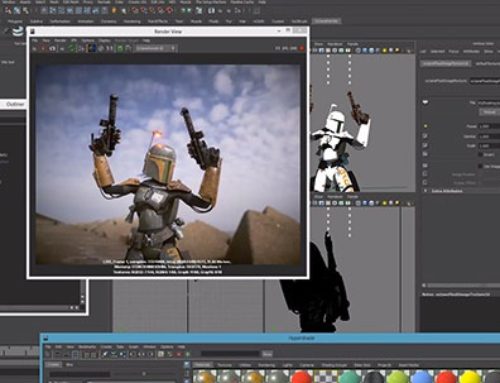The height and width of the screenshot is (383, 500).
Task: Open the Panels menu of the black-silhouette viewport
Action: click(353, 197)
